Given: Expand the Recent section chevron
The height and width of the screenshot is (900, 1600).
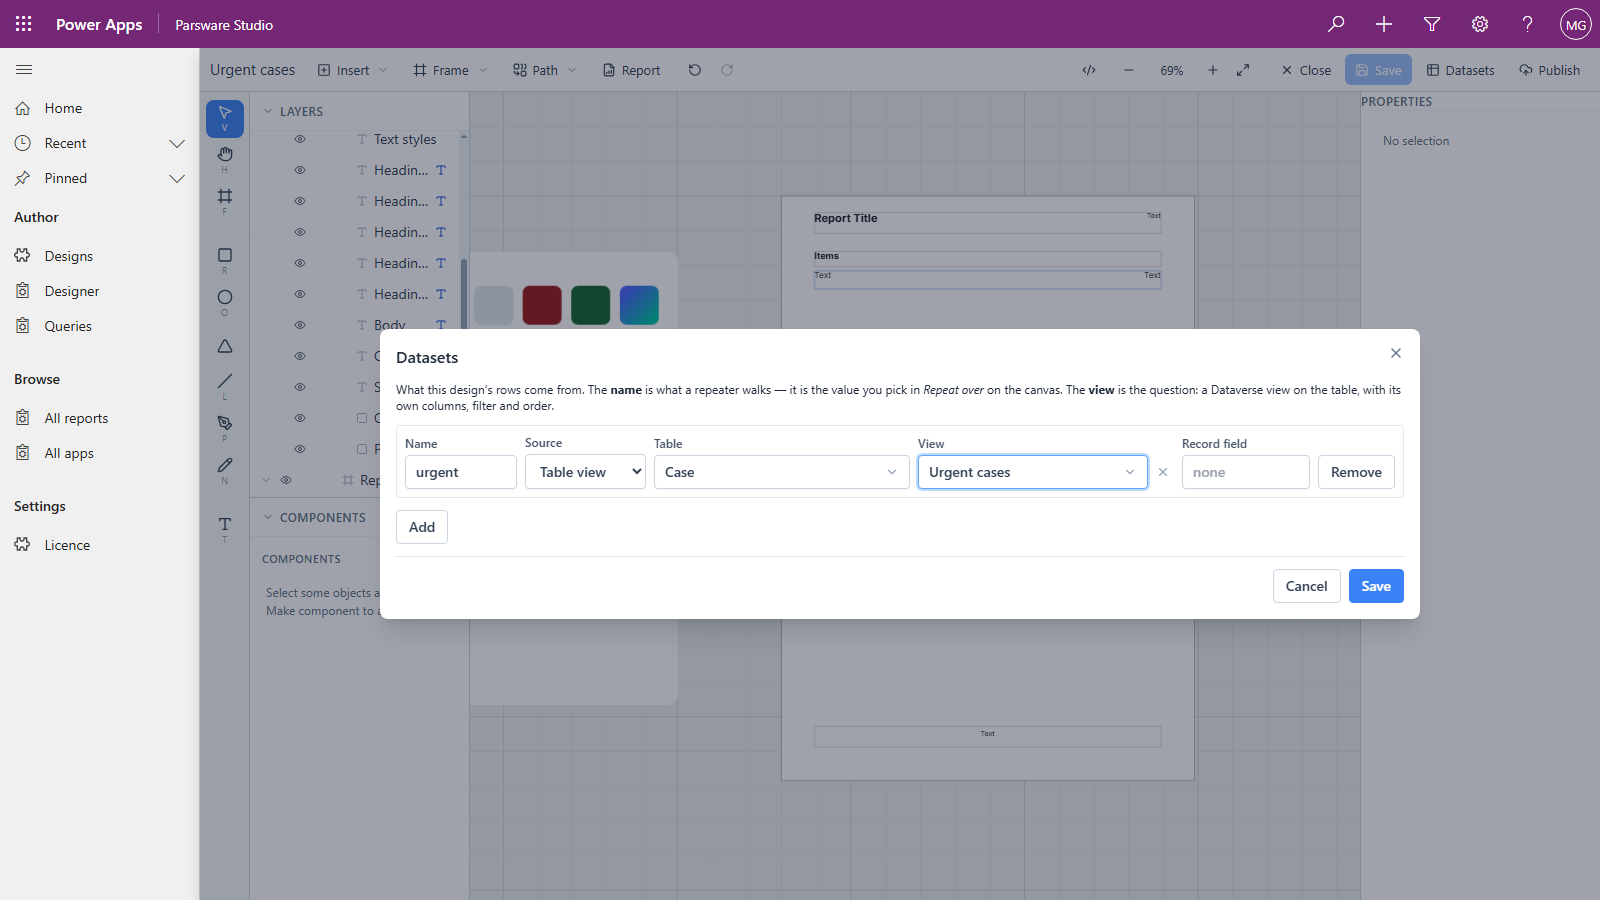Looking at the screenshot, I should pos(177,143).
